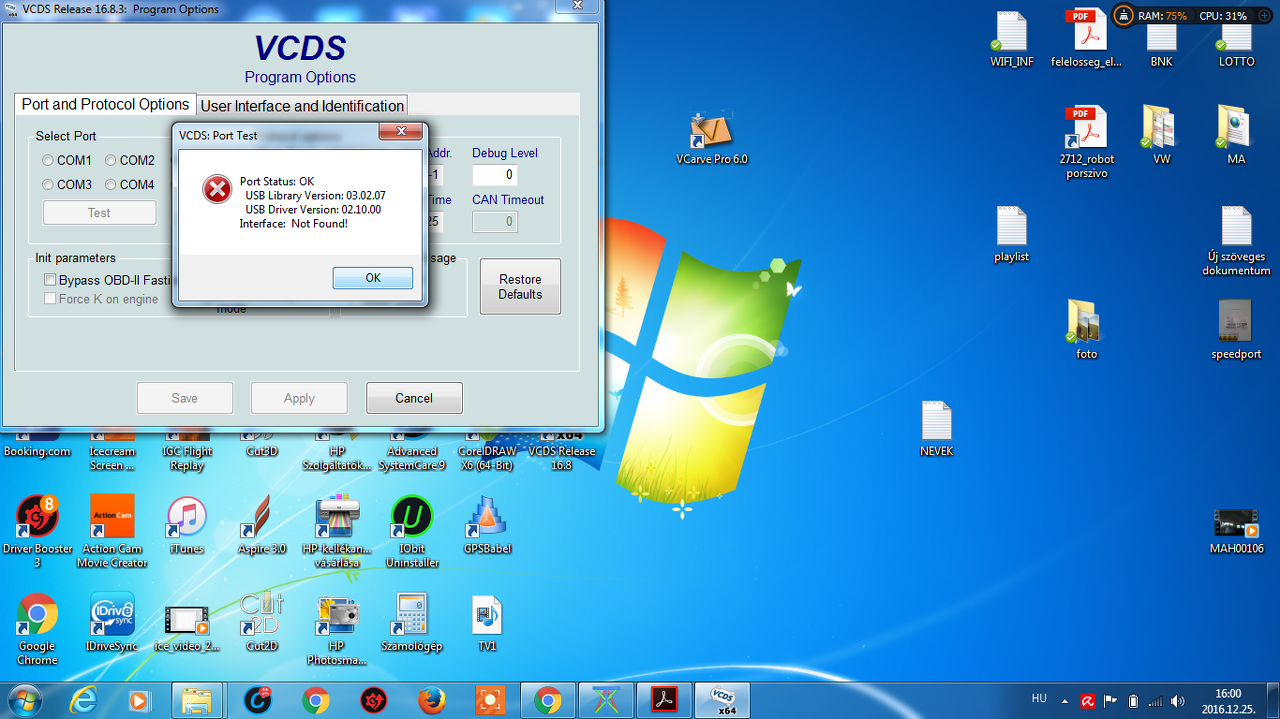Open the Windows Start menu
Screen dimensions: 1280x719
[x=24, y=700]
